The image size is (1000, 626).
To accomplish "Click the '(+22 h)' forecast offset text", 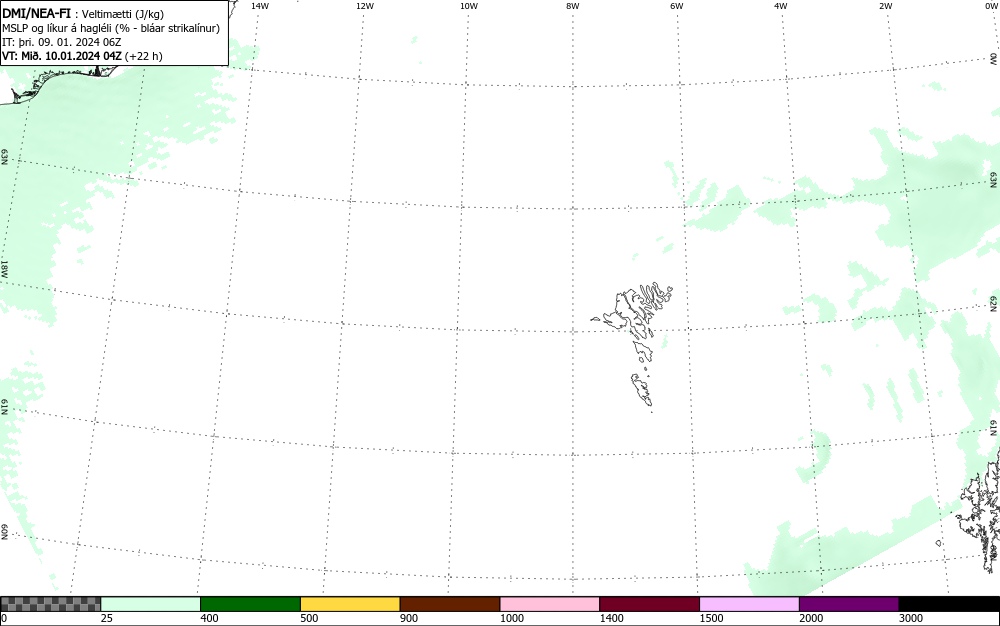I will click(x=143, y=56).
